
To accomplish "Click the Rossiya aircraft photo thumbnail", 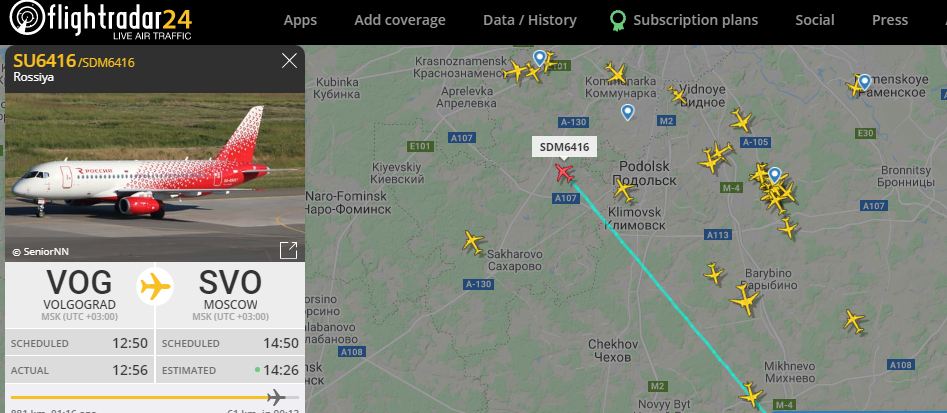I will 155,177.
